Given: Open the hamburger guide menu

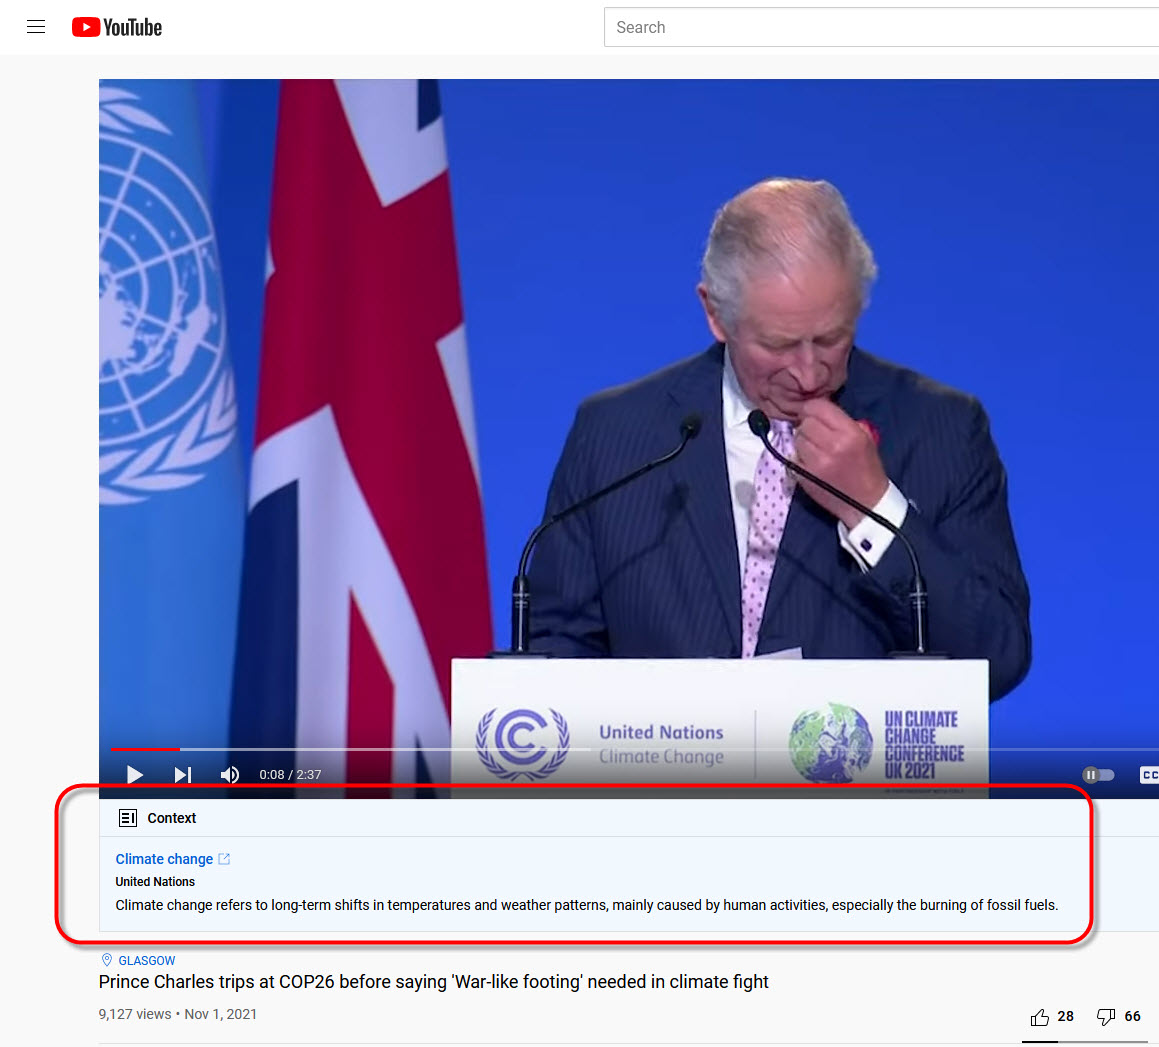Looking at the screenshot, I should coord(35,27).
